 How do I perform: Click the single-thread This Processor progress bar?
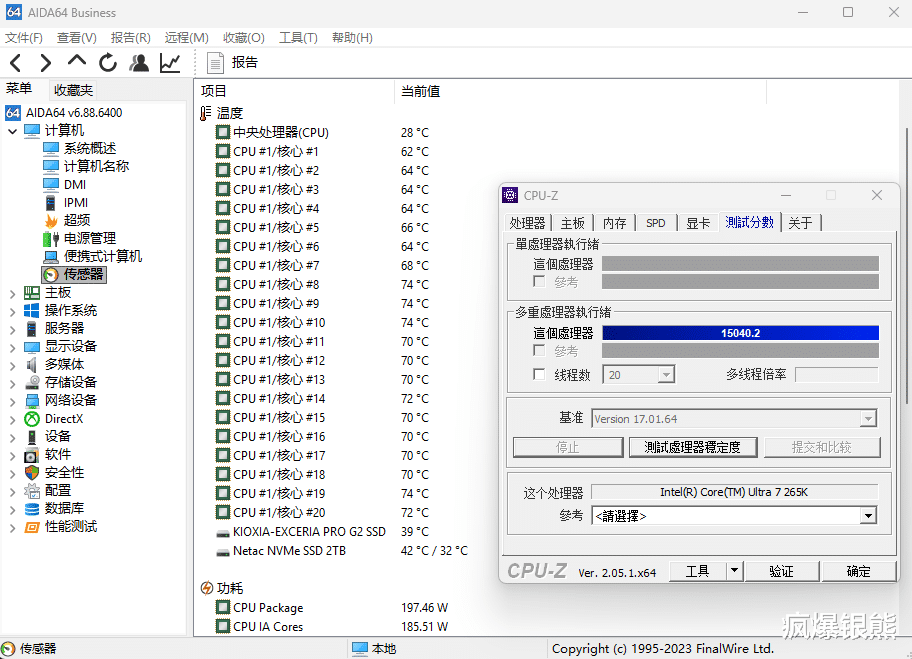740,264
